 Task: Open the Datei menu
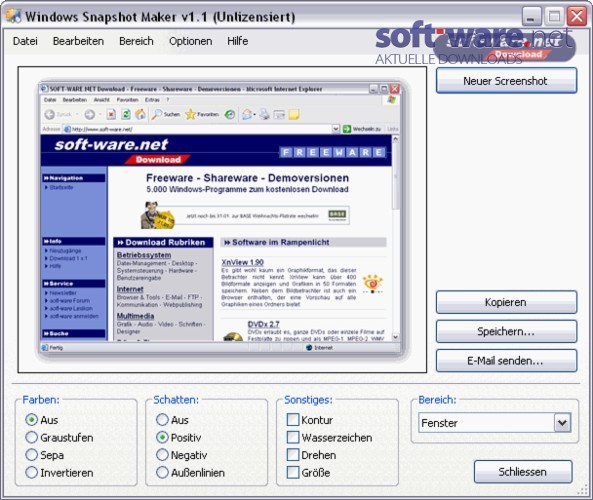pos(25,41)
